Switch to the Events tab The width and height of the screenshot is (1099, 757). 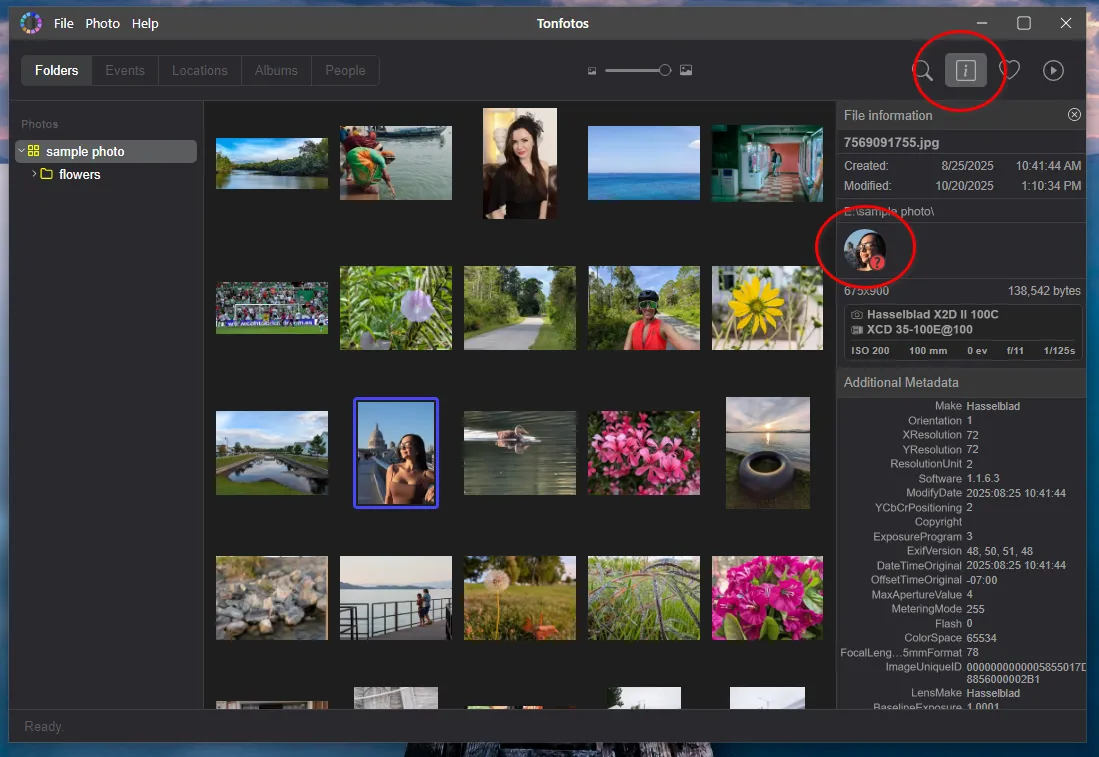(125, 71)
